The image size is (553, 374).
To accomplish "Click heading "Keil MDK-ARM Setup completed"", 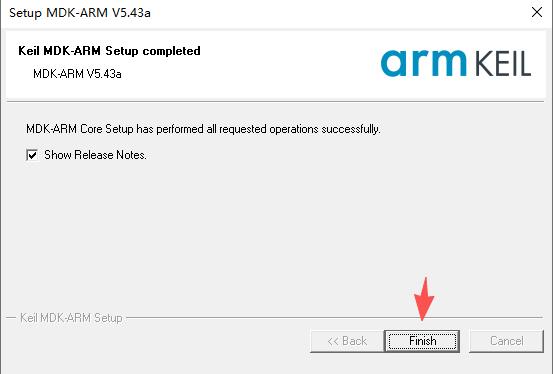I will click(109, 51).
